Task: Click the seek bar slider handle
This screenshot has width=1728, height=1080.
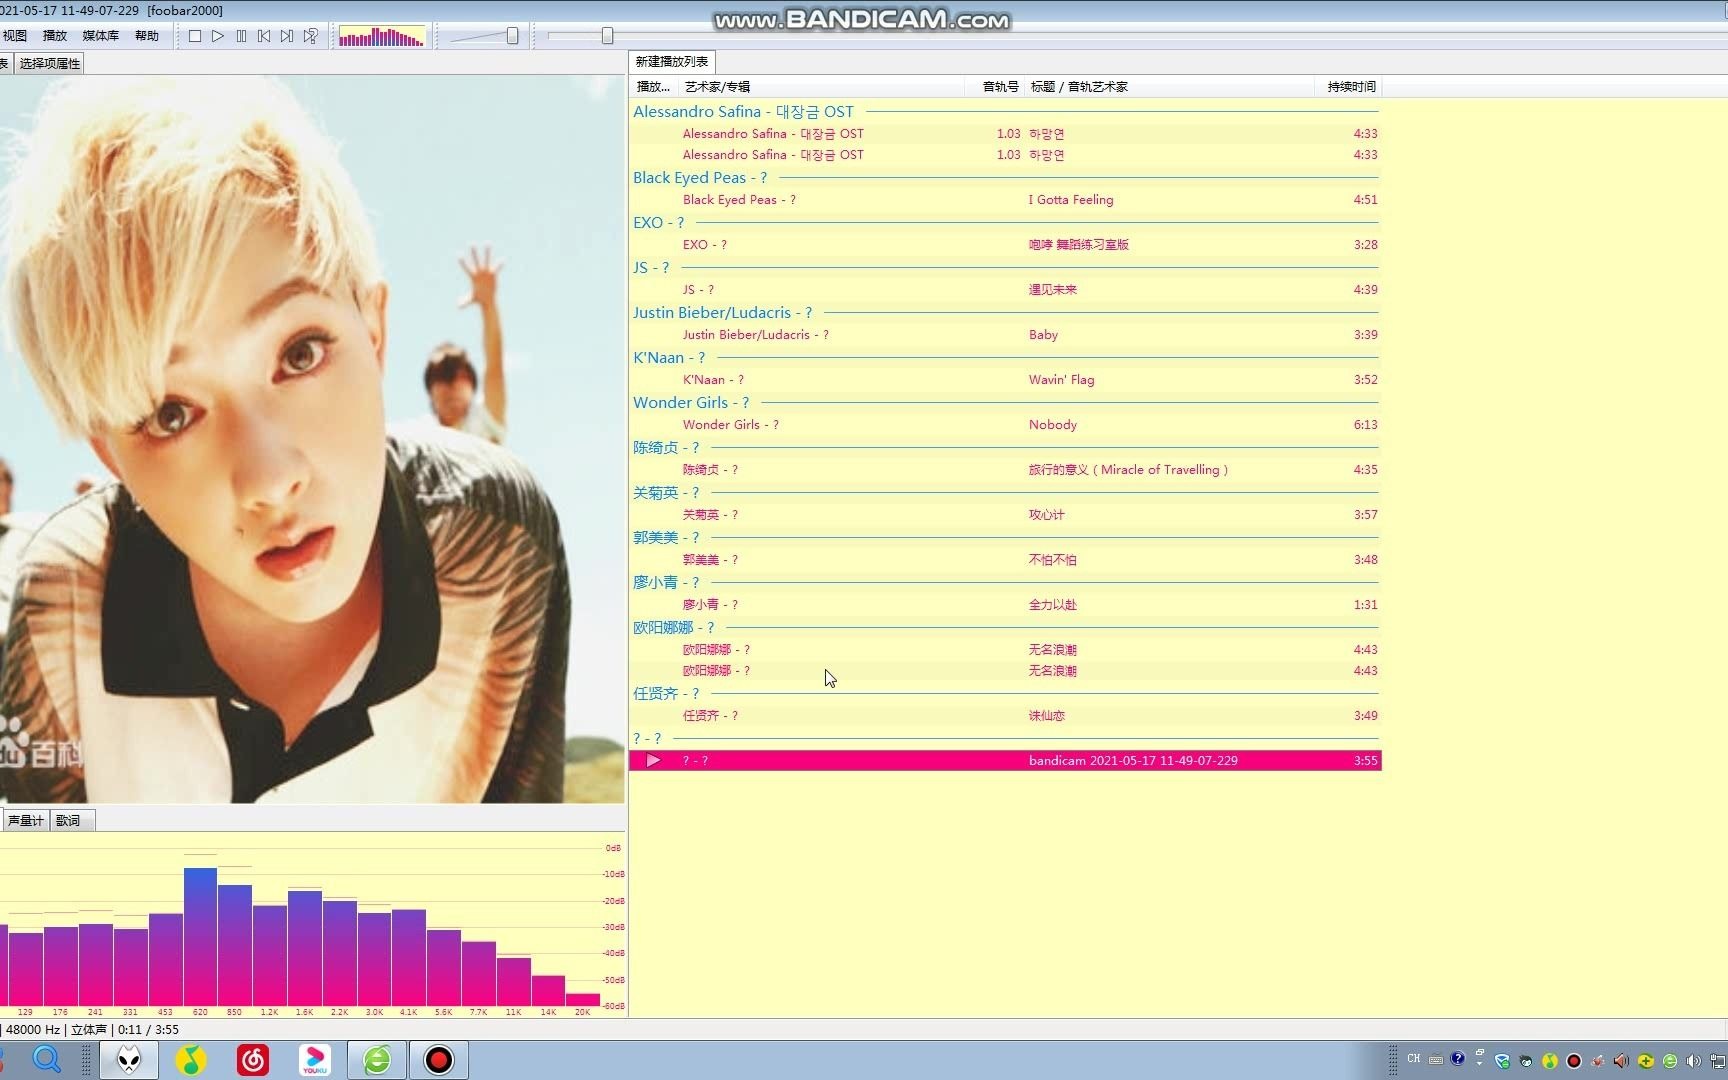Action: (607, 36)
